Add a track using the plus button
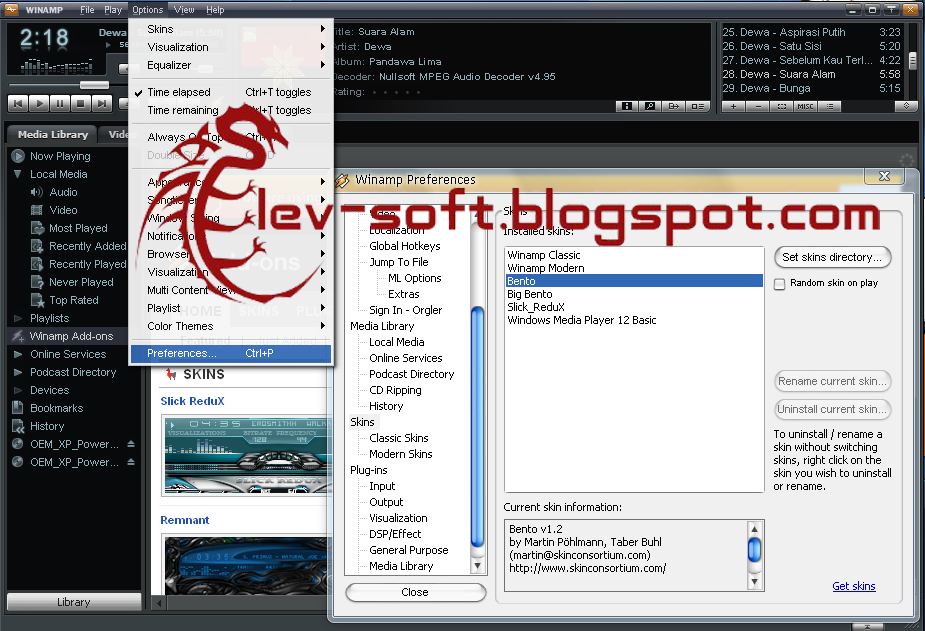This screenshot has width=925, height=631. coord(733,105)
